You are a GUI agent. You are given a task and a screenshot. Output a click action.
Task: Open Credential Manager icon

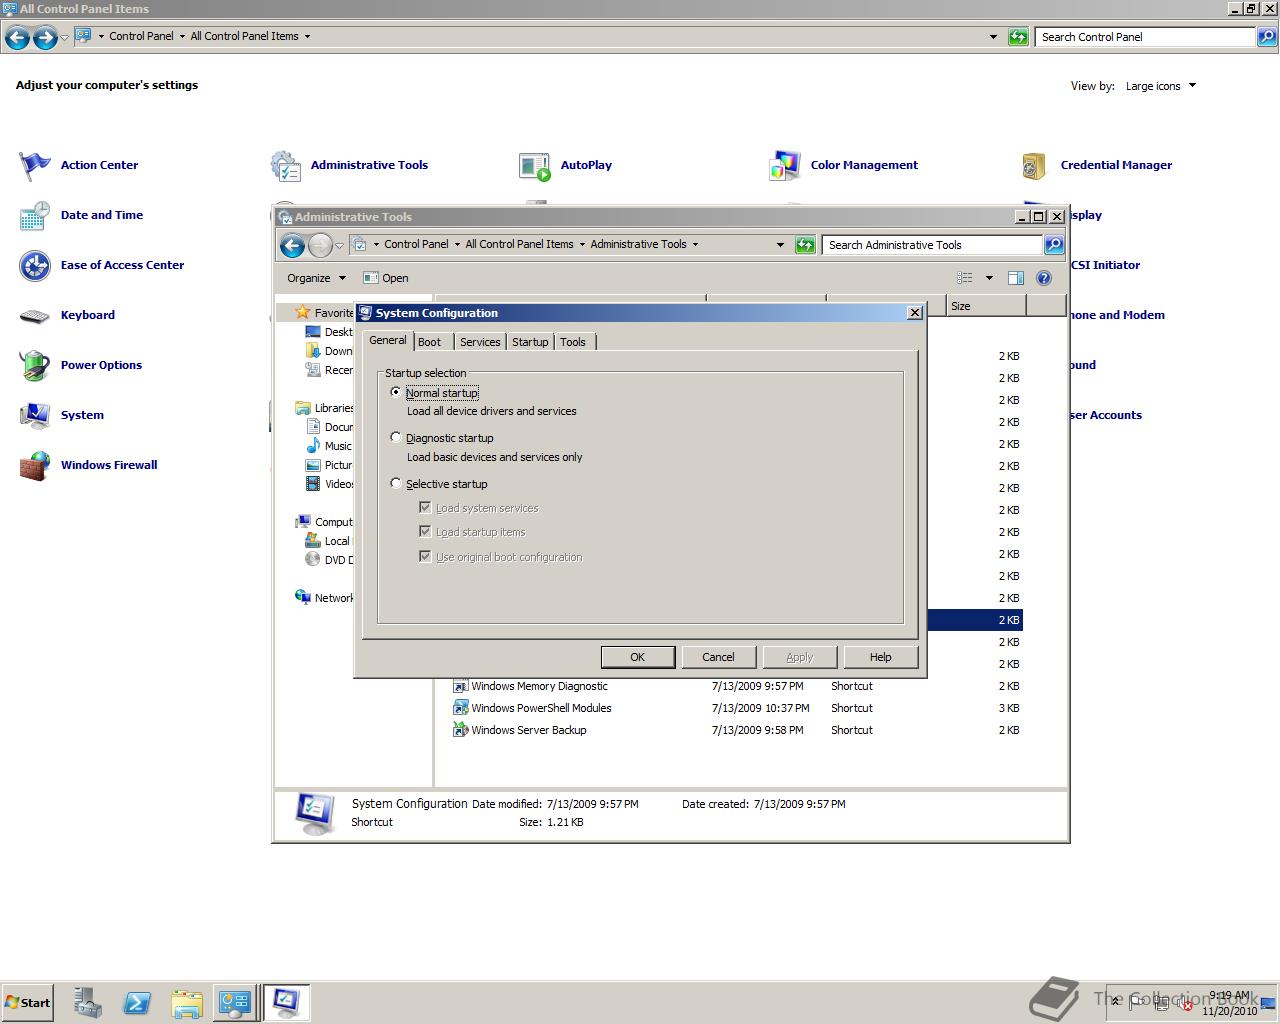coord(1035,166)
